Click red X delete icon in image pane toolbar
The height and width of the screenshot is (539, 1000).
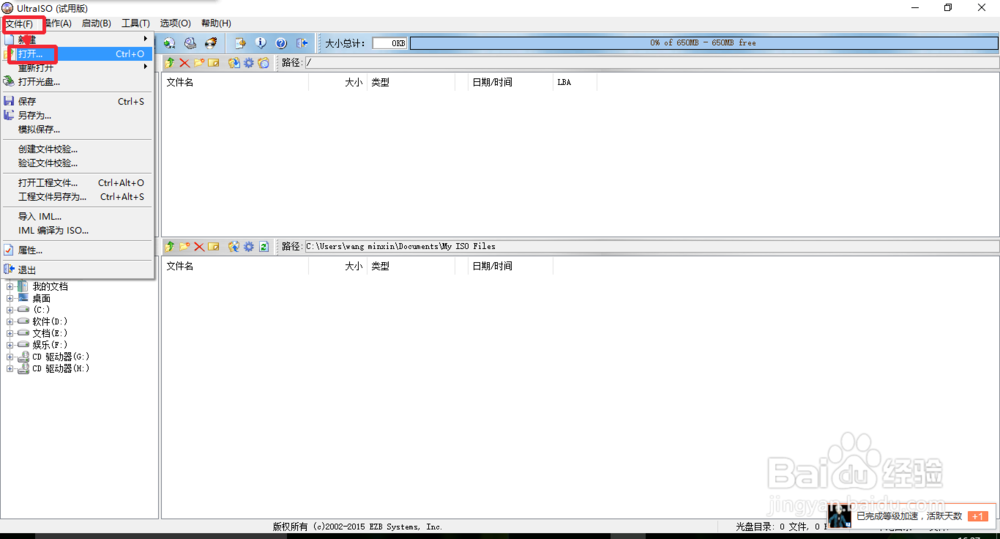click(x=184, y=63)
